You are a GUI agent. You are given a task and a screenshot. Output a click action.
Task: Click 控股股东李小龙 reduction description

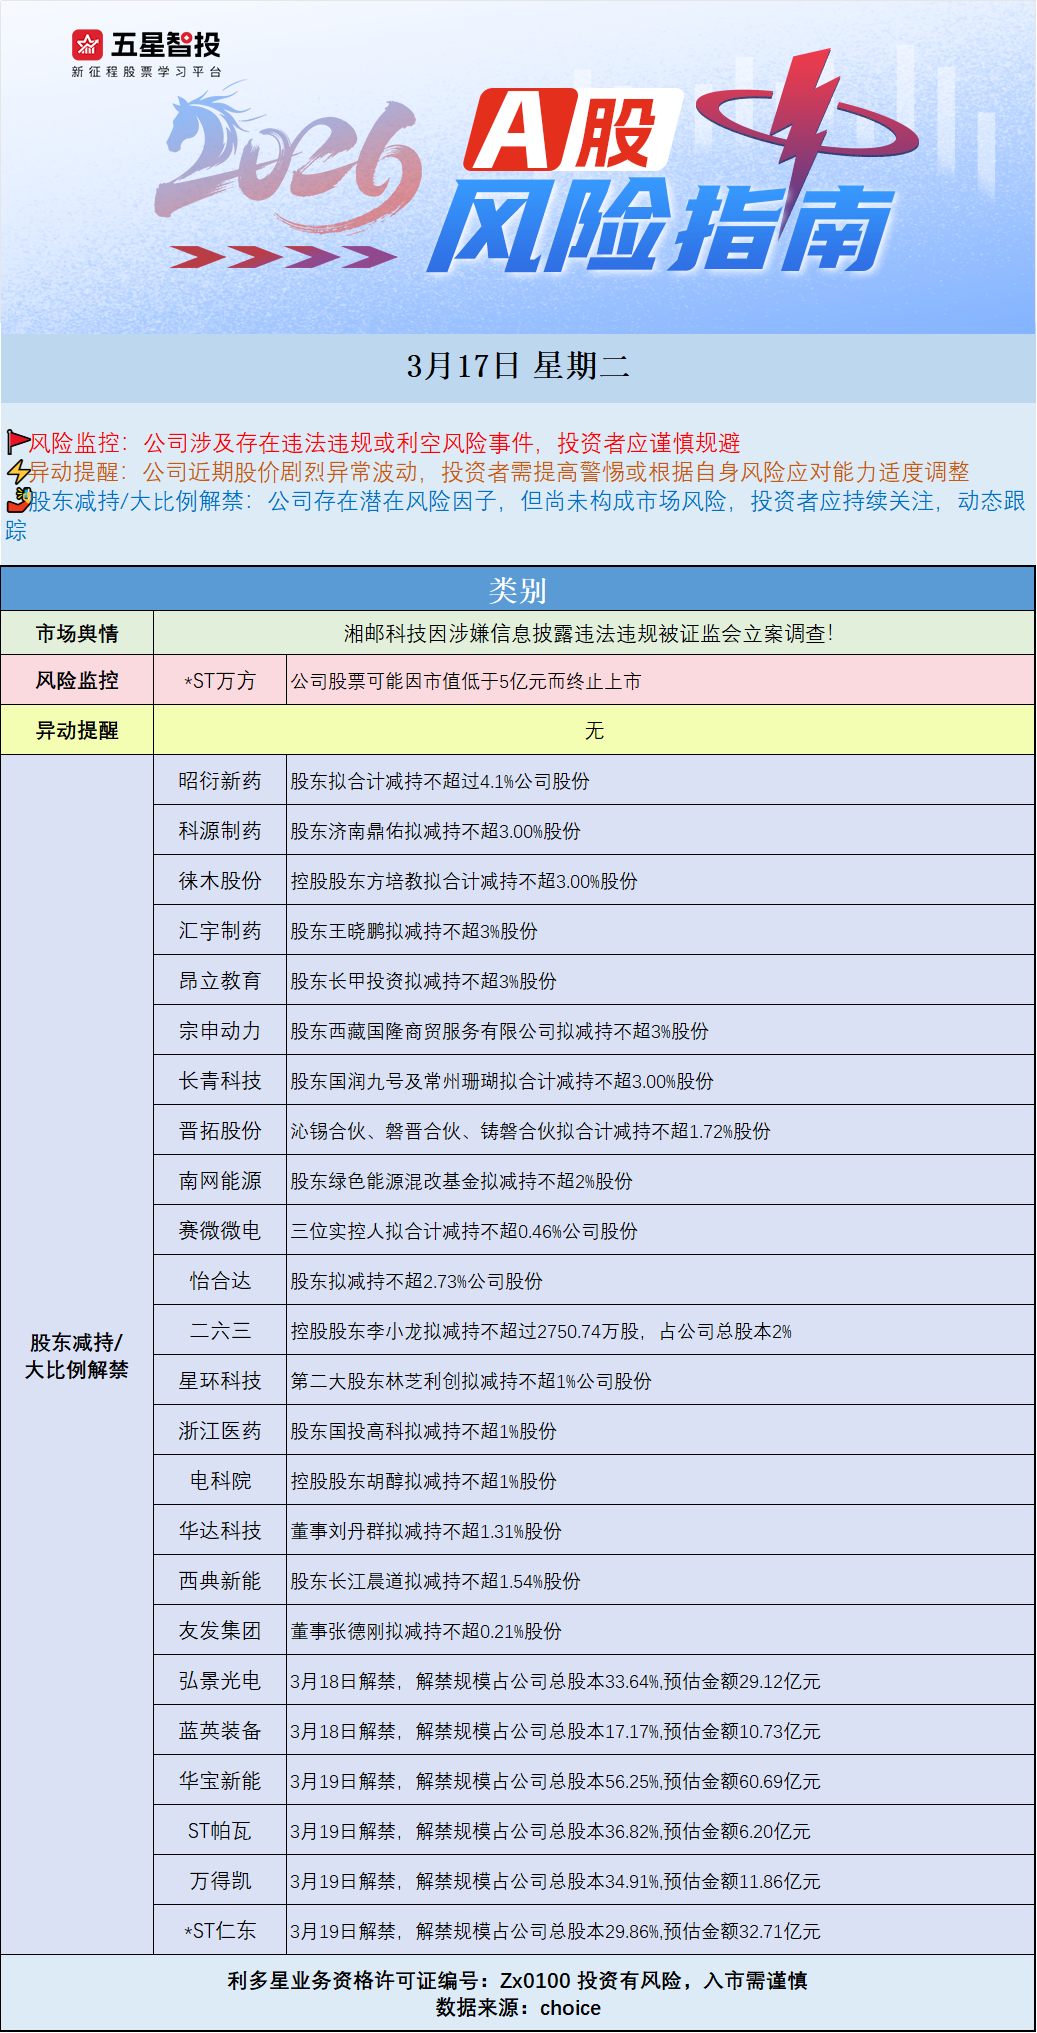coord(541,1331)
